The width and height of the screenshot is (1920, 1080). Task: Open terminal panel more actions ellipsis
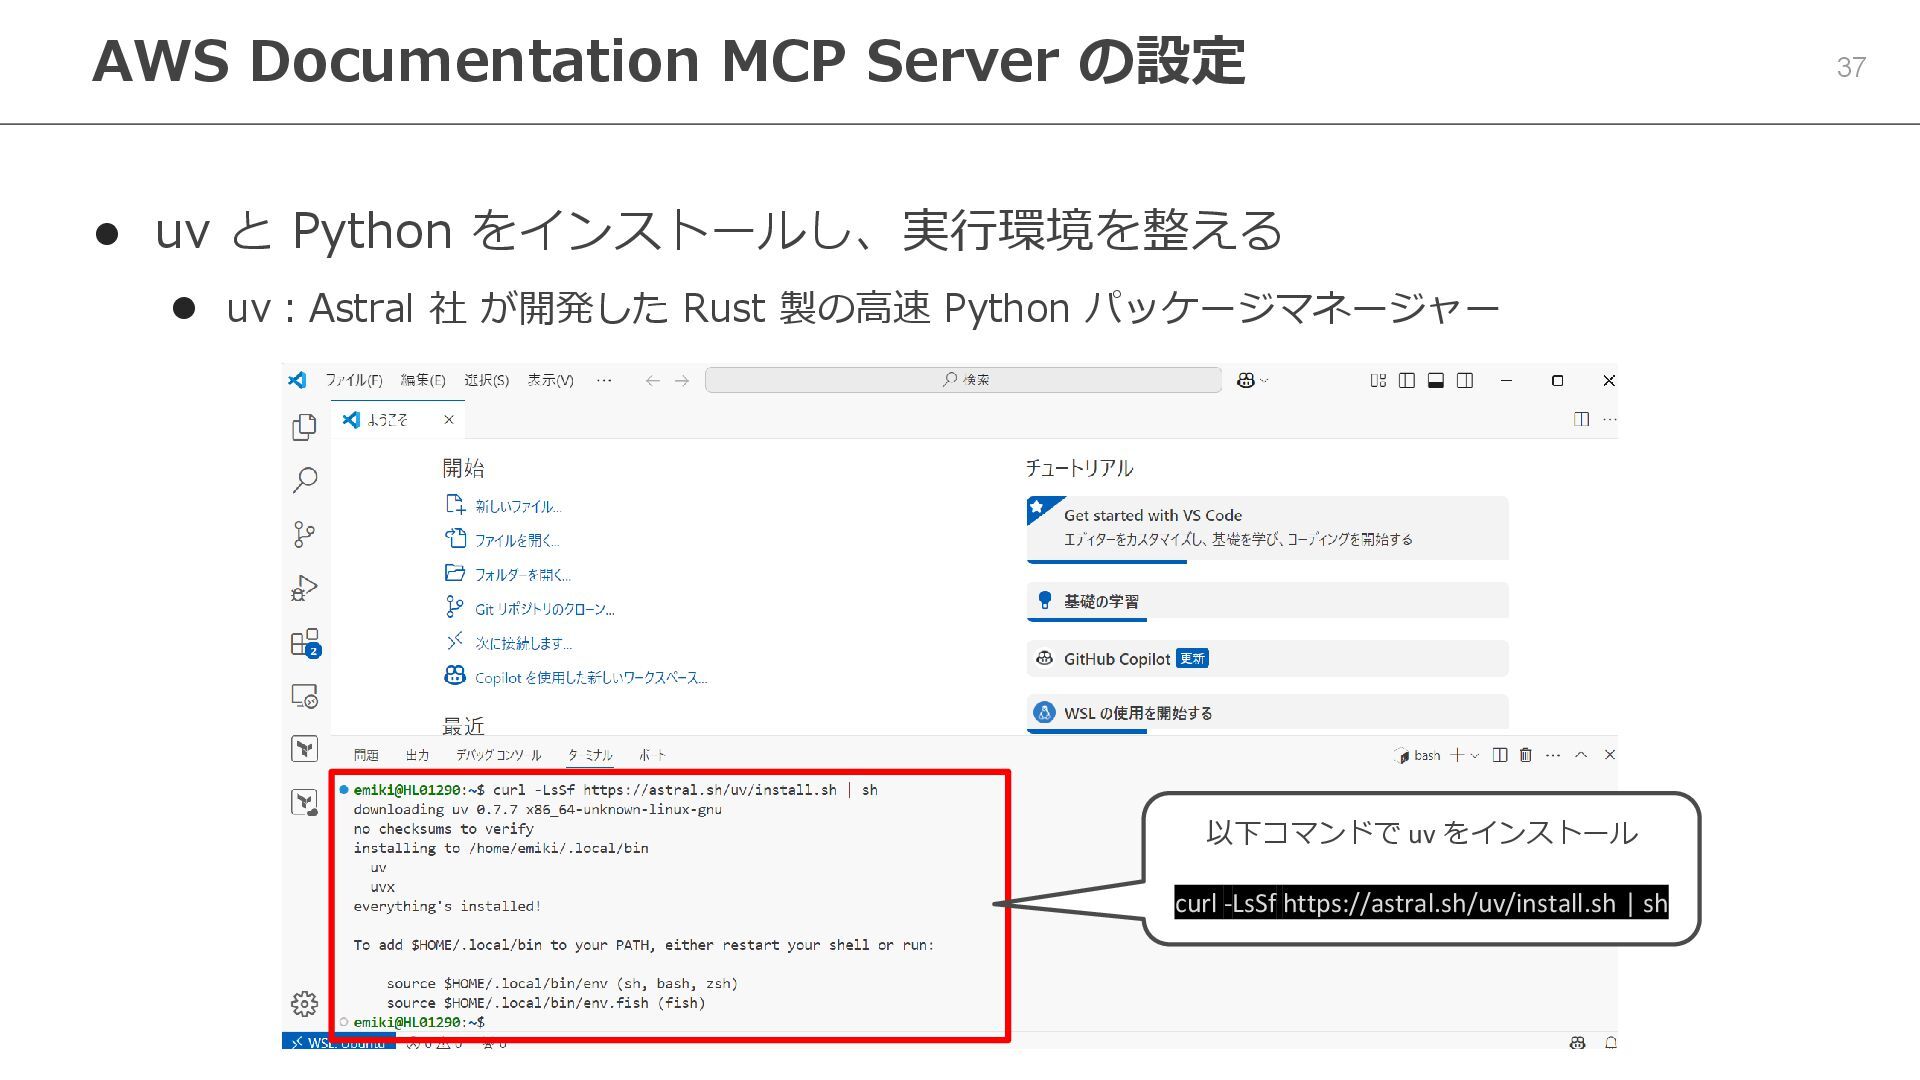tap(1553, 755)
